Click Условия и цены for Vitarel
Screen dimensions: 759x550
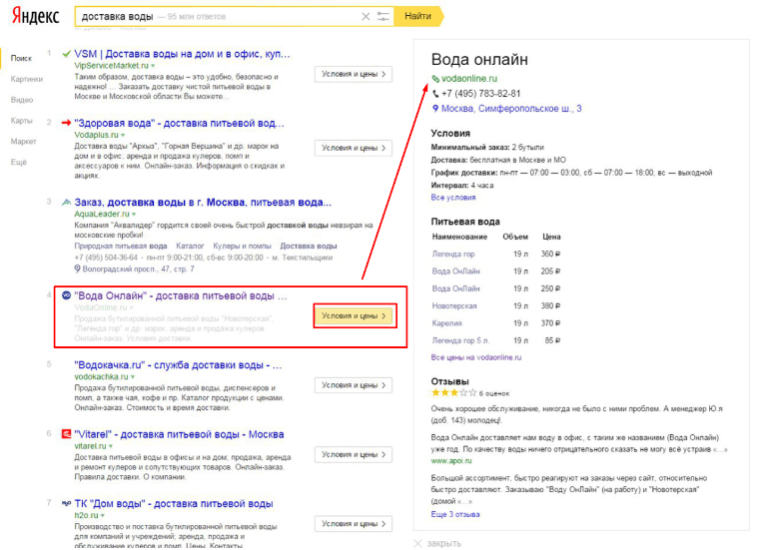pyautogui.click(x=353, y=454)
